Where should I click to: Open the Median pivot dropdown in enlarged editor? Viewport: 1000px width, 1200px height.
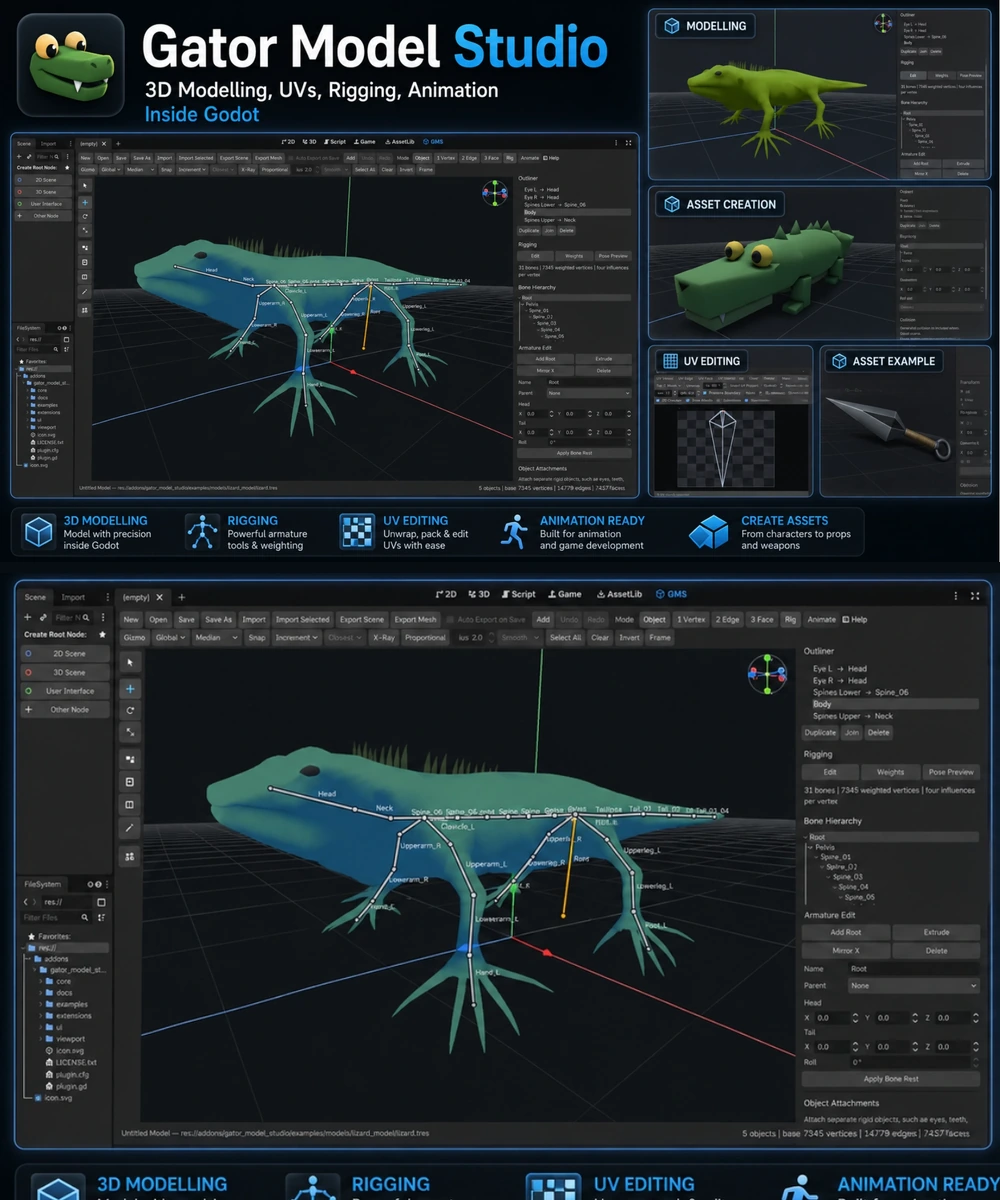(215, 637)
